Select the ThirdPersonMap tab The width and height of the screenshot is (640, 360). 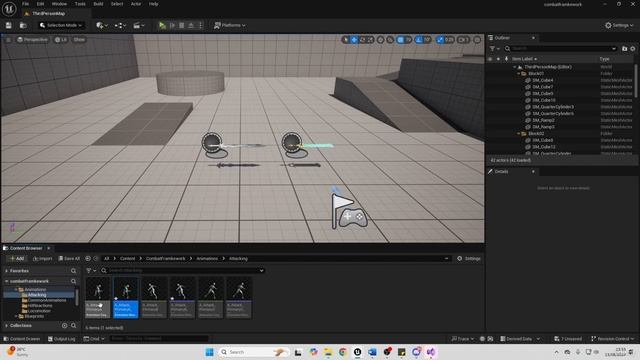click(x=48, y=13)
